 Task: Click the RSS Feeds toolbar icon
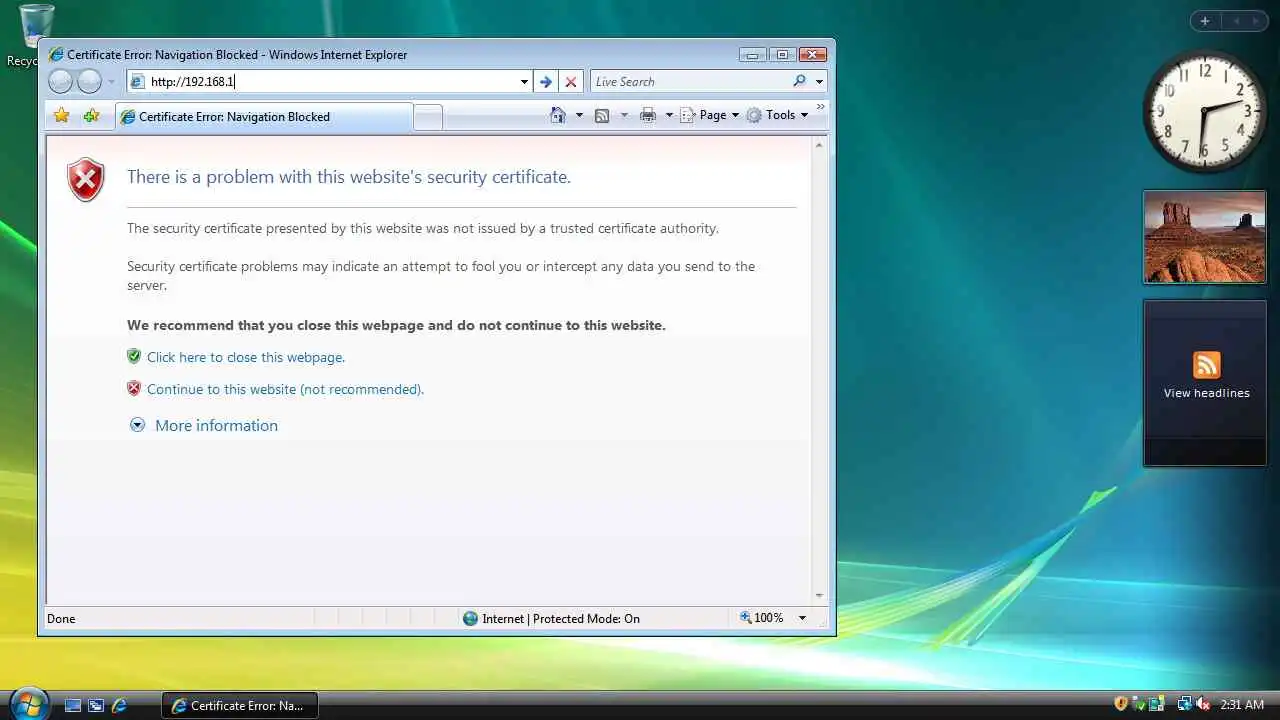602,115
